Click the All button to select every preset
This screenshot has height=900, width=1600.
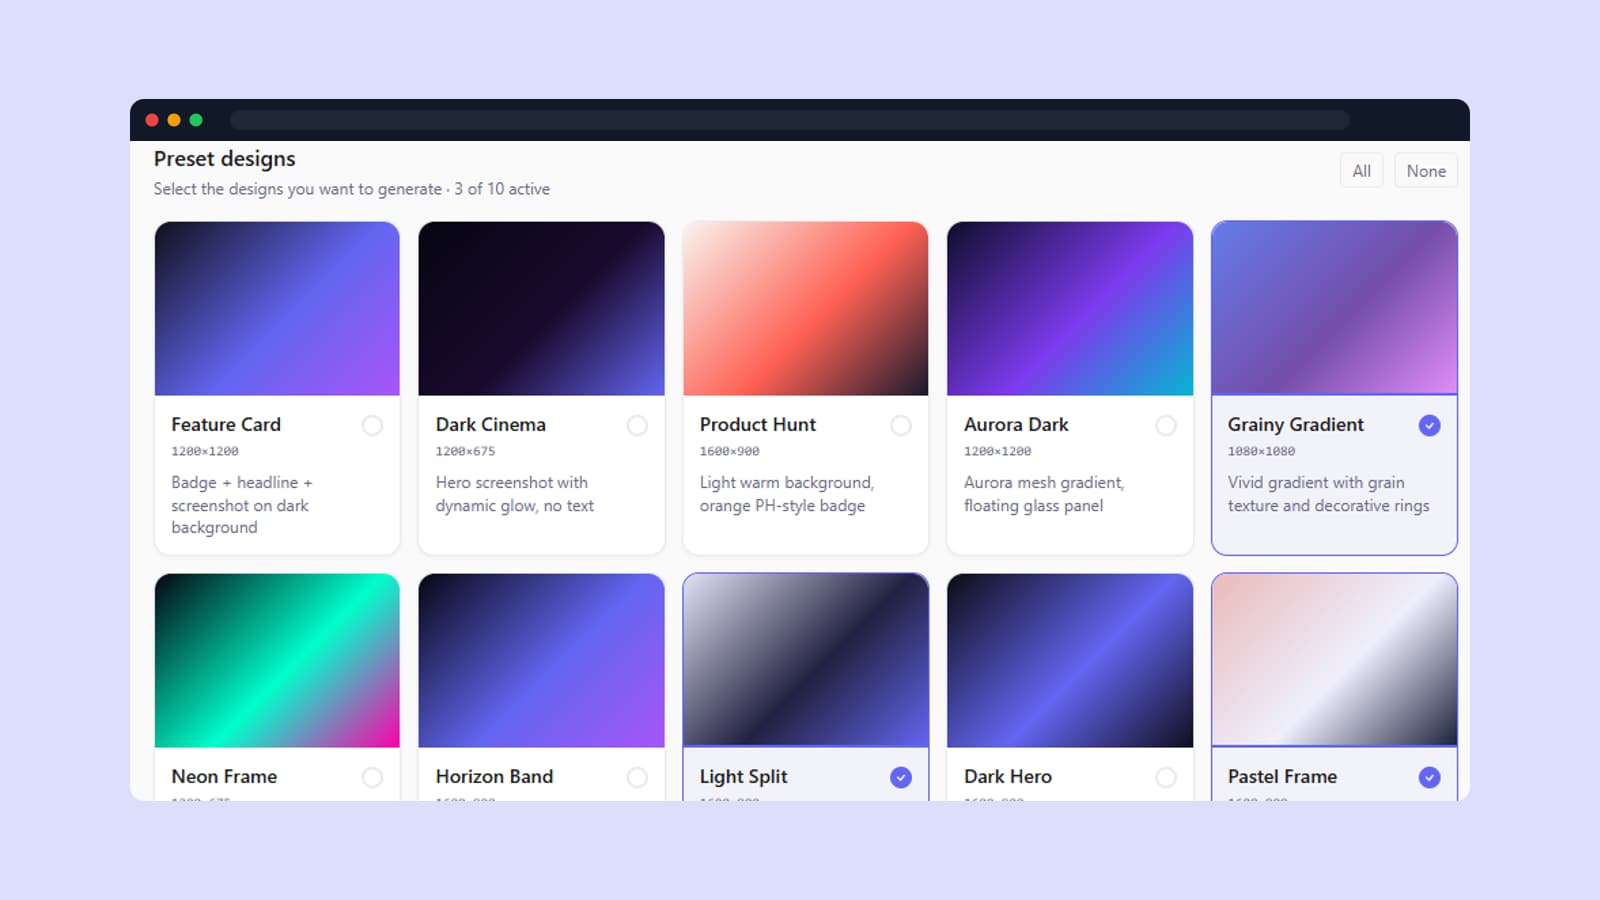1361,170
